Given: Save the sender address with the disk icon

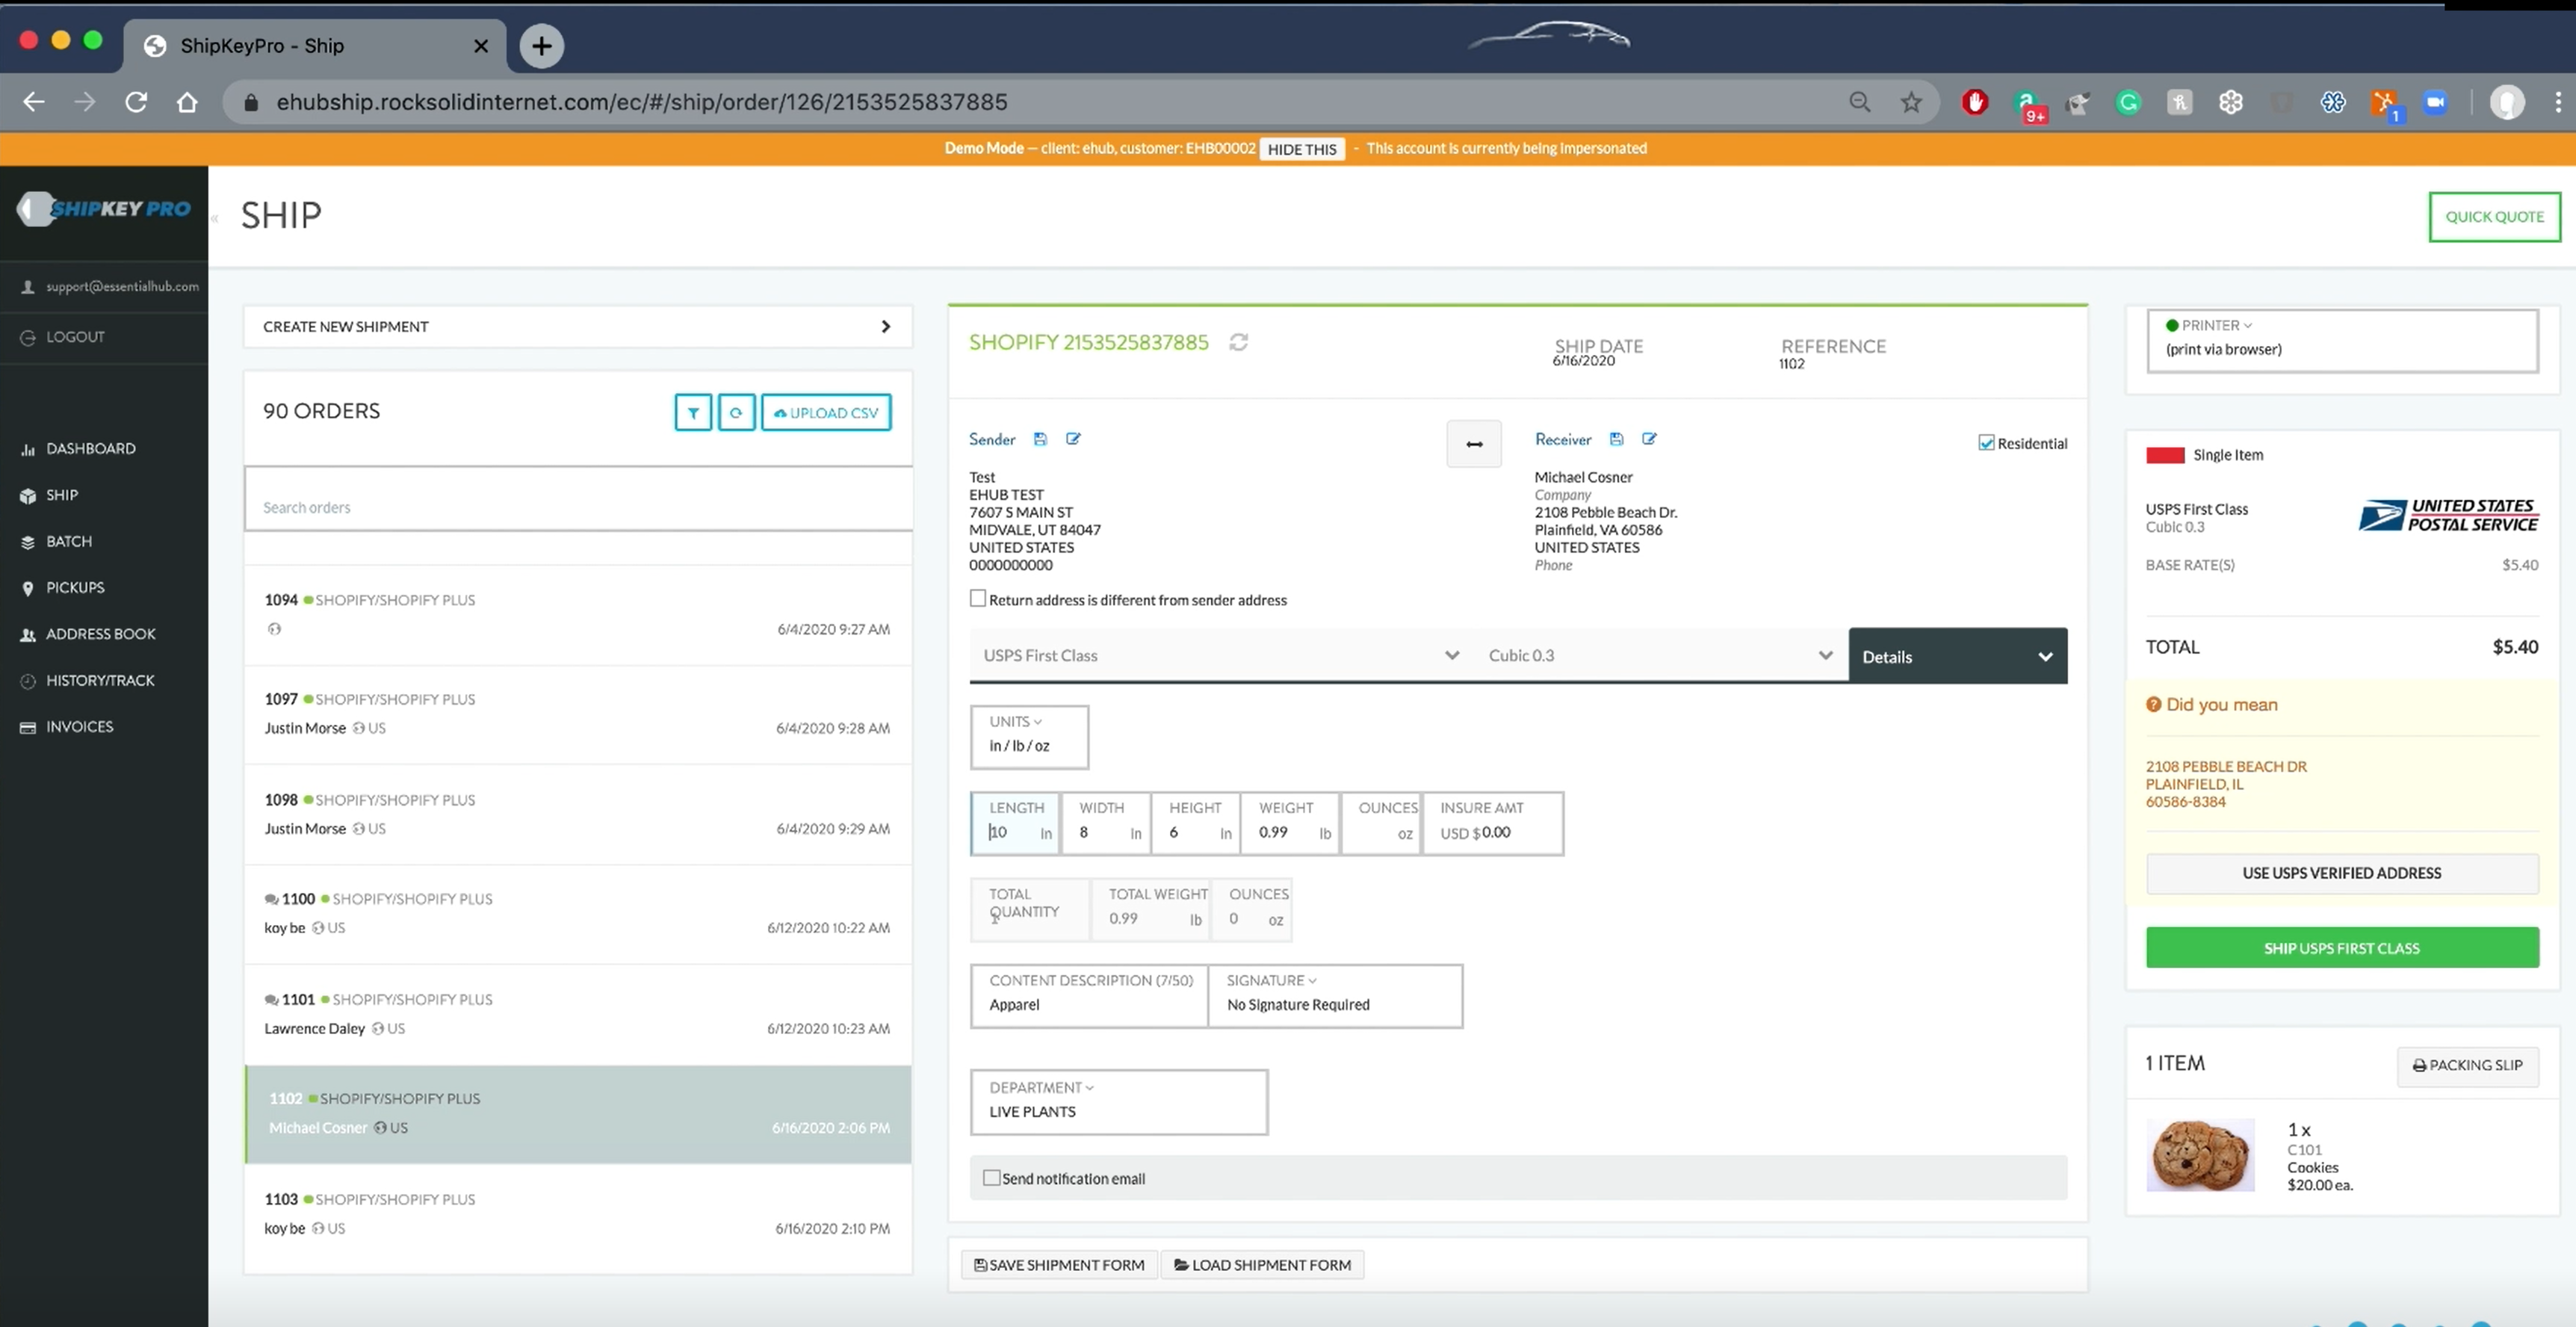Looking at the screenshot, I should coord(1039,439).
